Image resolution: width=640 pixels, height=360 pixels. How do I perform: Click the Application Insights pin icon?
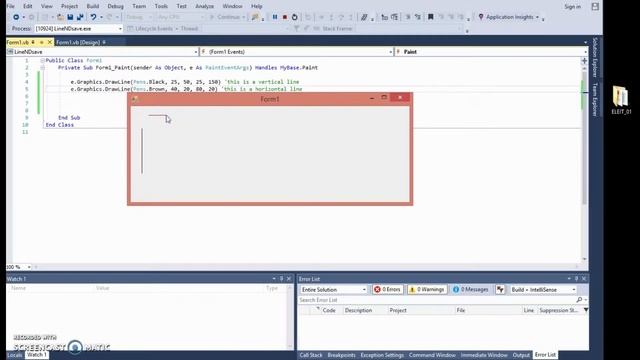pos(481,17)
